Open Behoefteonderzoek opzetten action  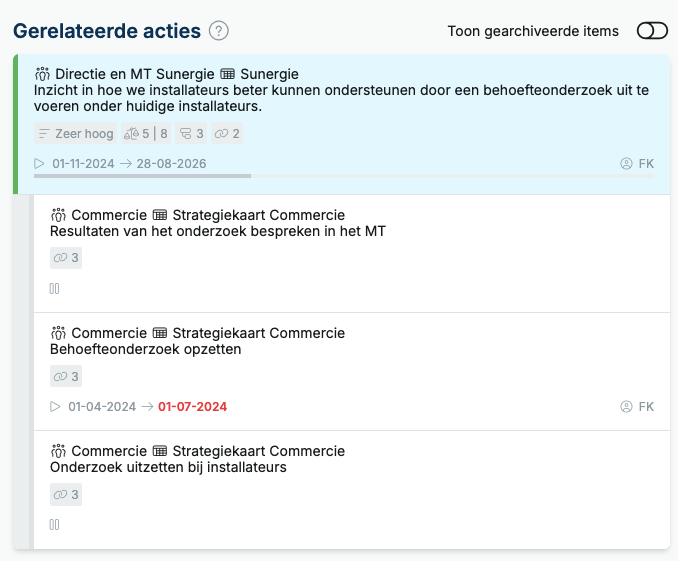146,349
